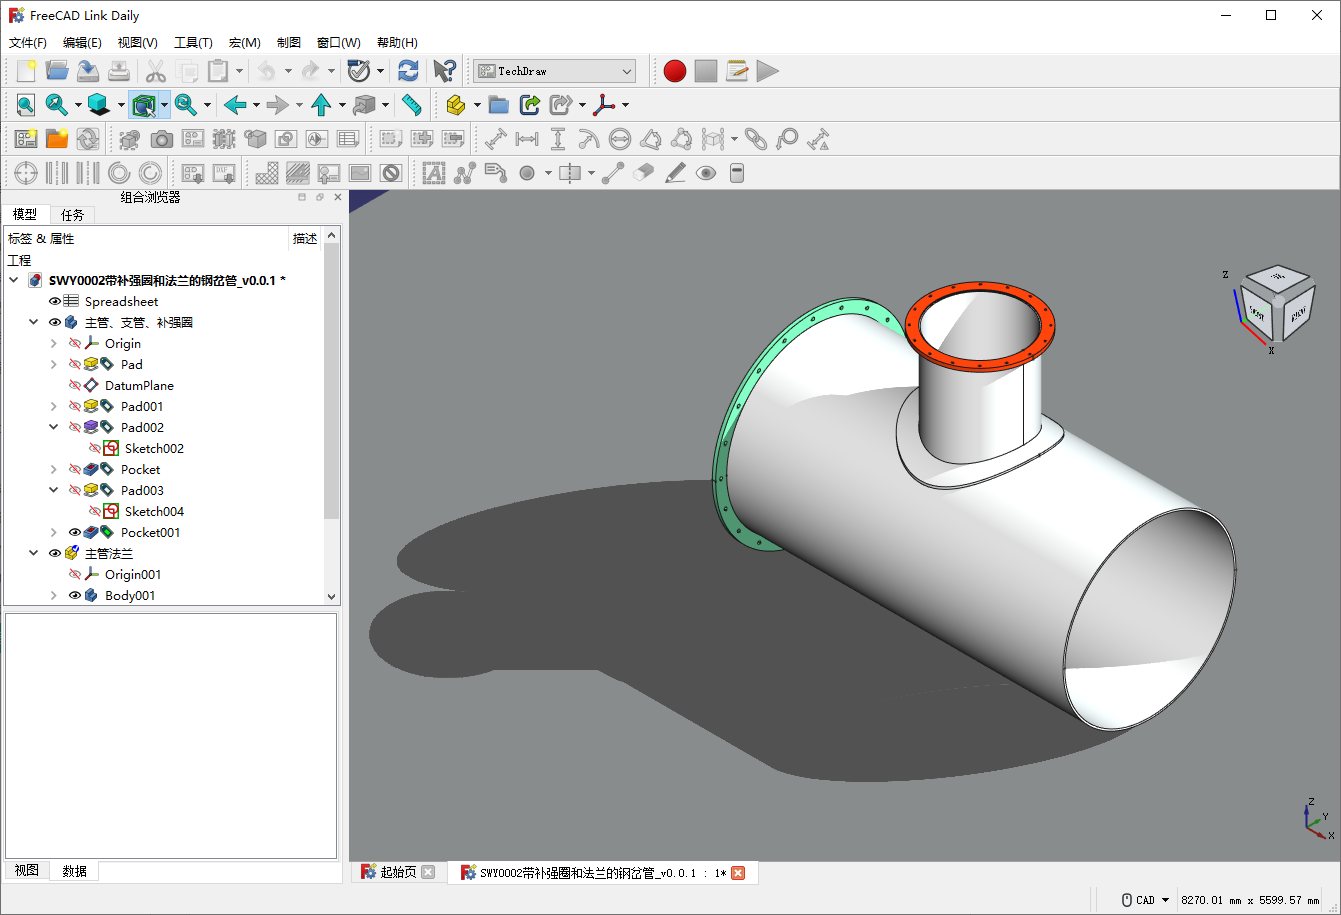Select the measure distance ruler tool

pyautogui.click(x=411, y=105)
